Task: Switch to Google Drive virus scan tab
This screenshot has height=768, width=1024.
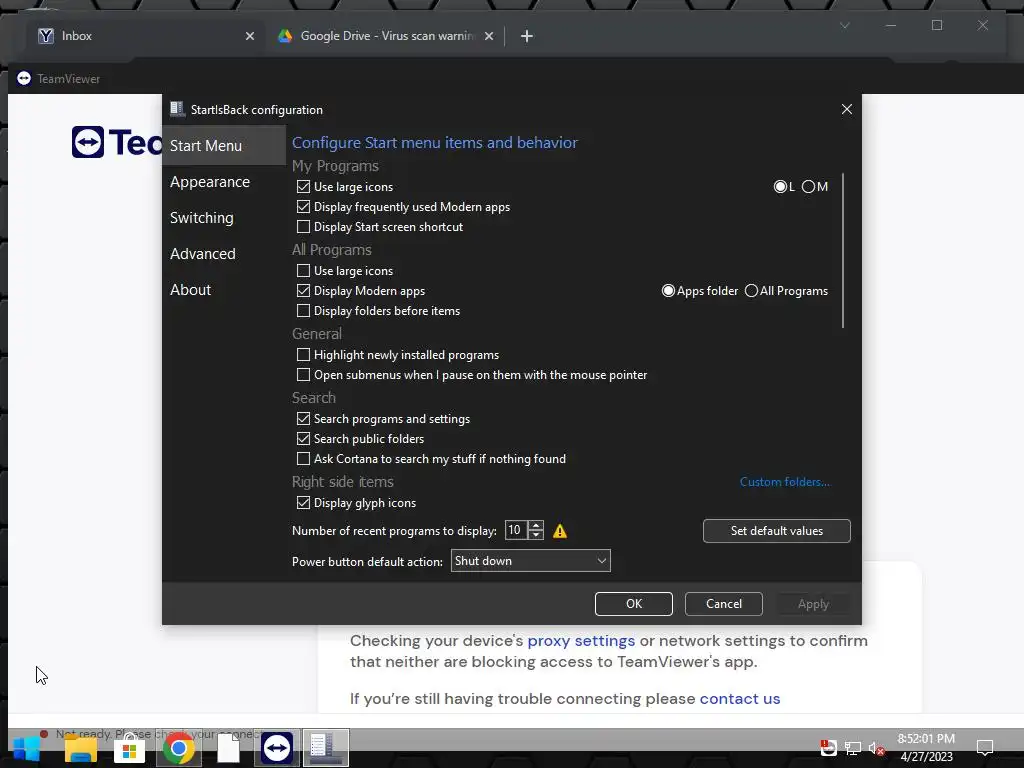Action: tap(385, 36)
